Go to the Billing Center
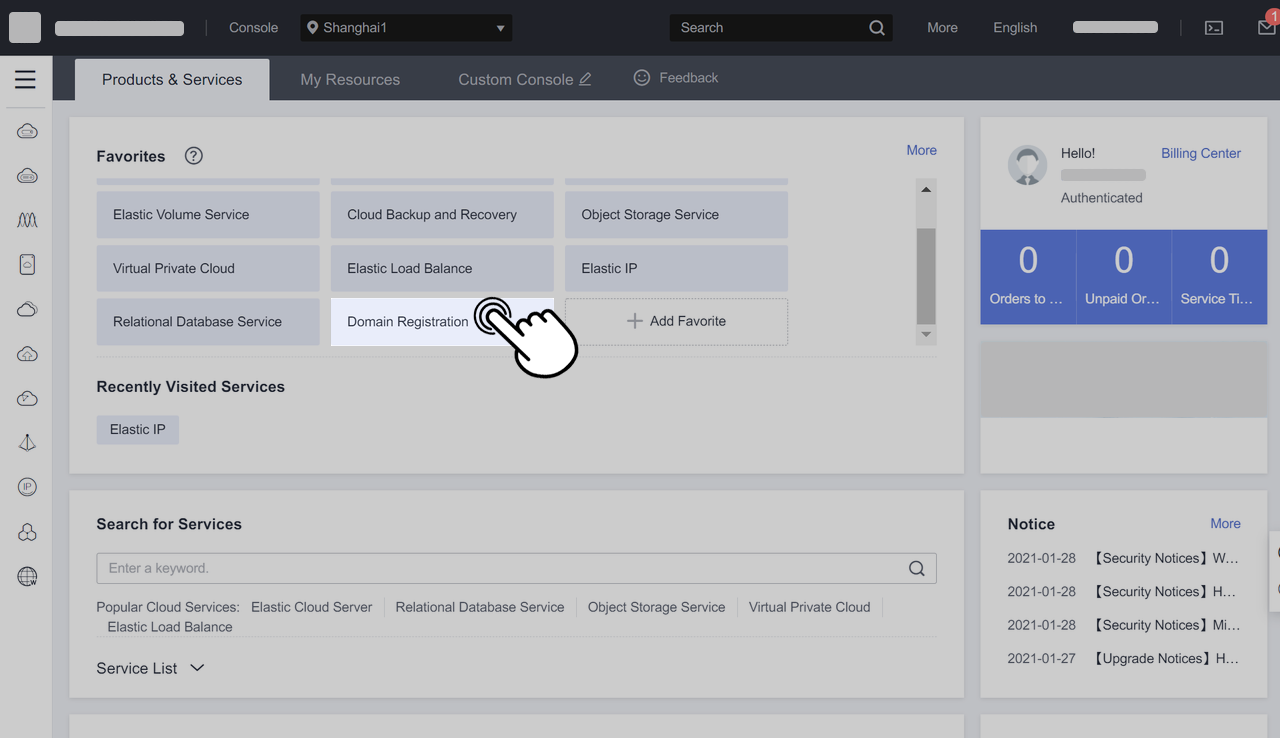The width and height of the screenshot is (1280, 738). tap(1200, 153)
